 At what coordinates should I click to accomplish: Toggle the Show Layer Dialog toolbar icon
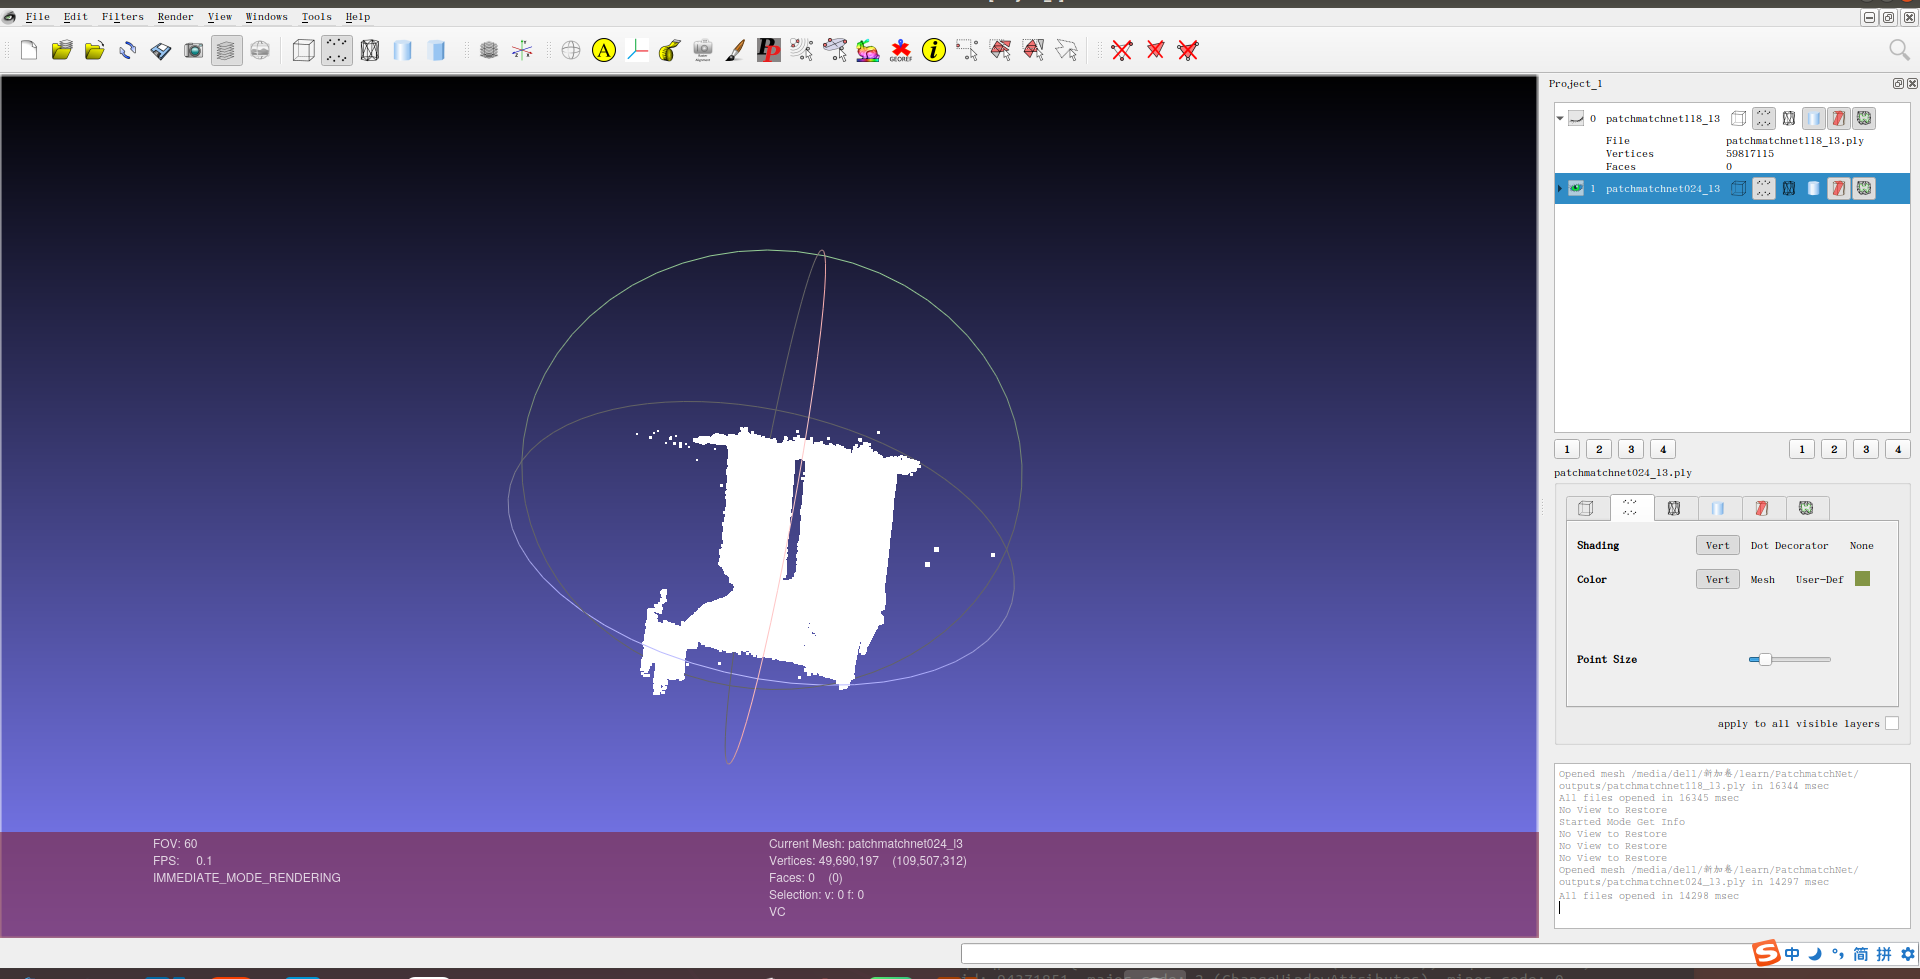227,50
